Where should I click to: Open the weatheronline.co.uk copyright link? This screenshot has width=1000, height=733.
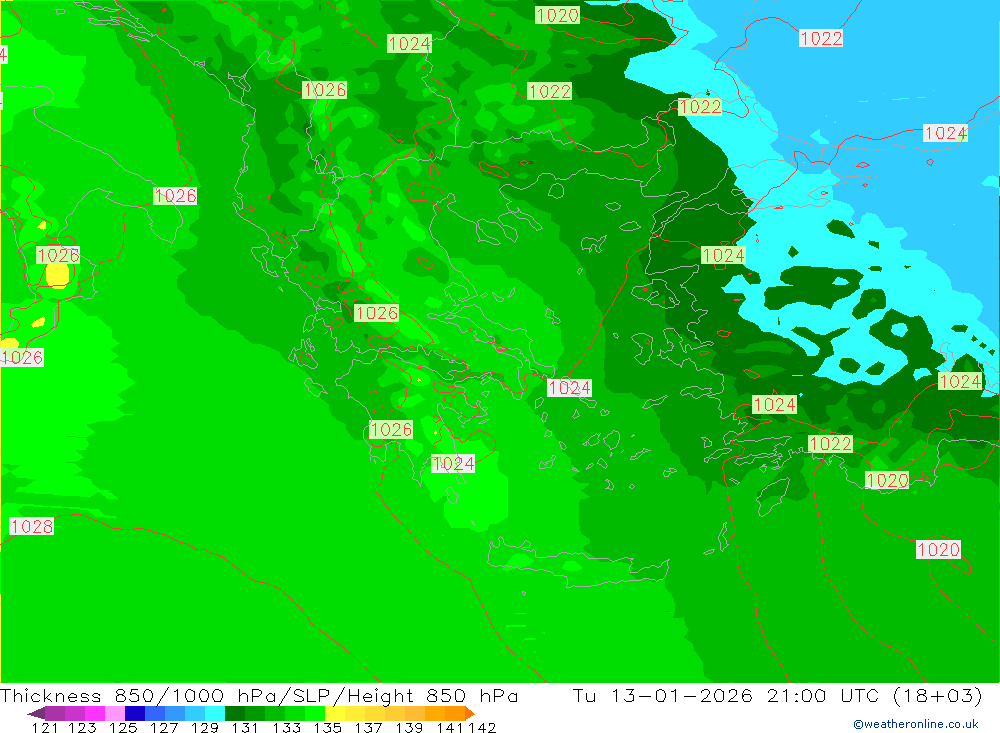point(916,724)
